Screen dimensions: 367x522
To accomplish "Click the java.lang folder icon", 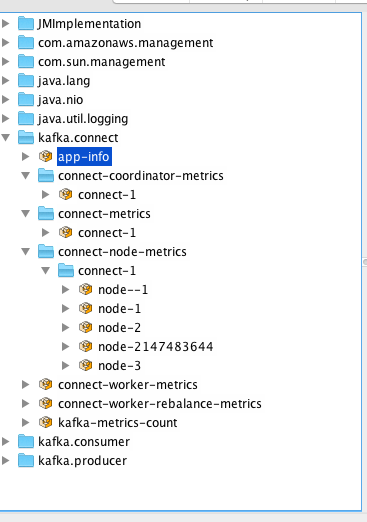I will click(26, 80).
